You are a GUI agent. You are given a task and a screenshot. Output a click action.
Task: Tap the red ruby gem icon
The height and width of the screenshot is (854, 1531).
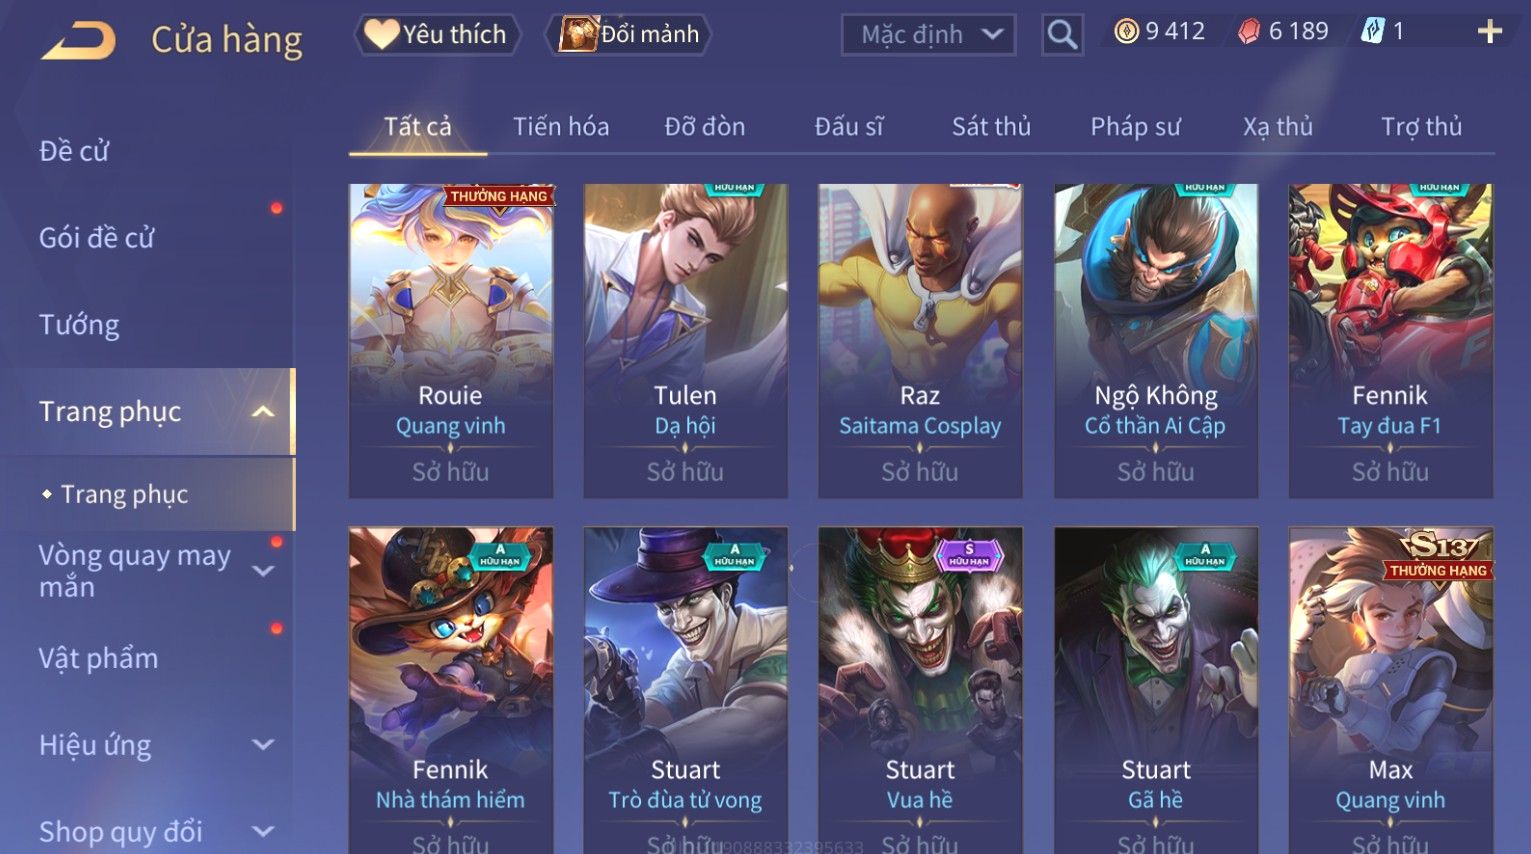[1249, 32]
